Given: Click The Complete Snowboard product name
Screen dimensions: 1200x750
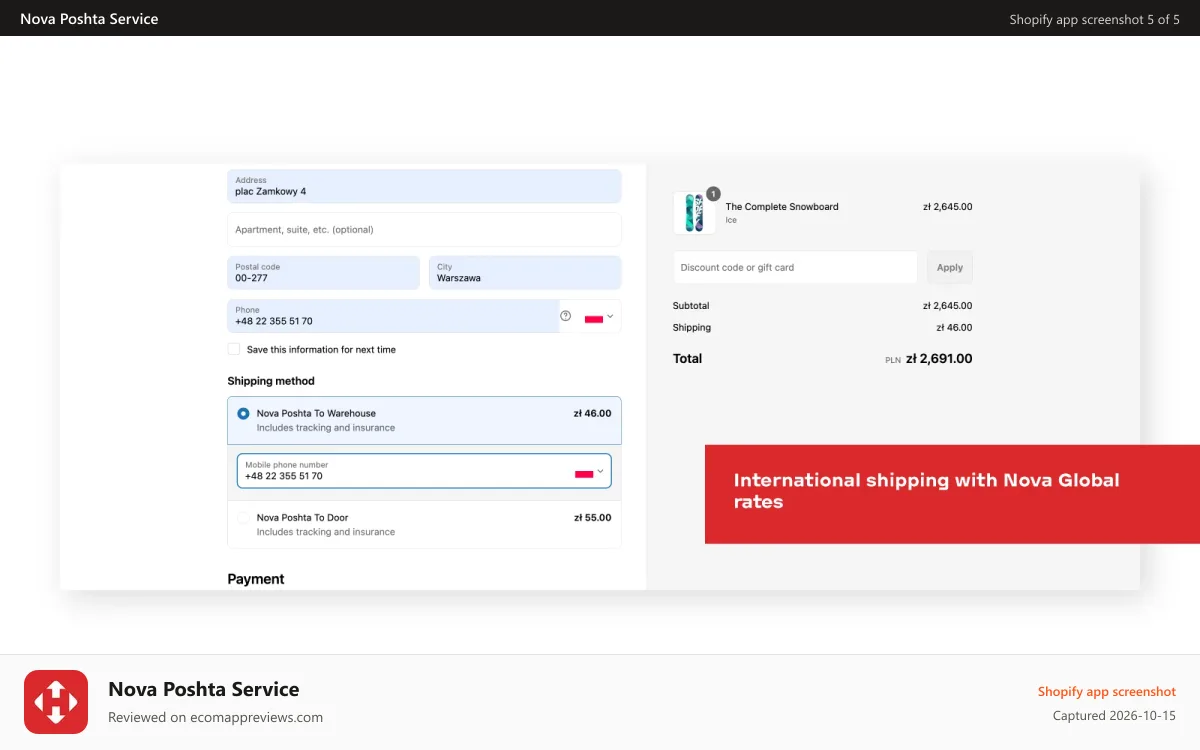Looking at the screenshot, I should pos(782,207).
